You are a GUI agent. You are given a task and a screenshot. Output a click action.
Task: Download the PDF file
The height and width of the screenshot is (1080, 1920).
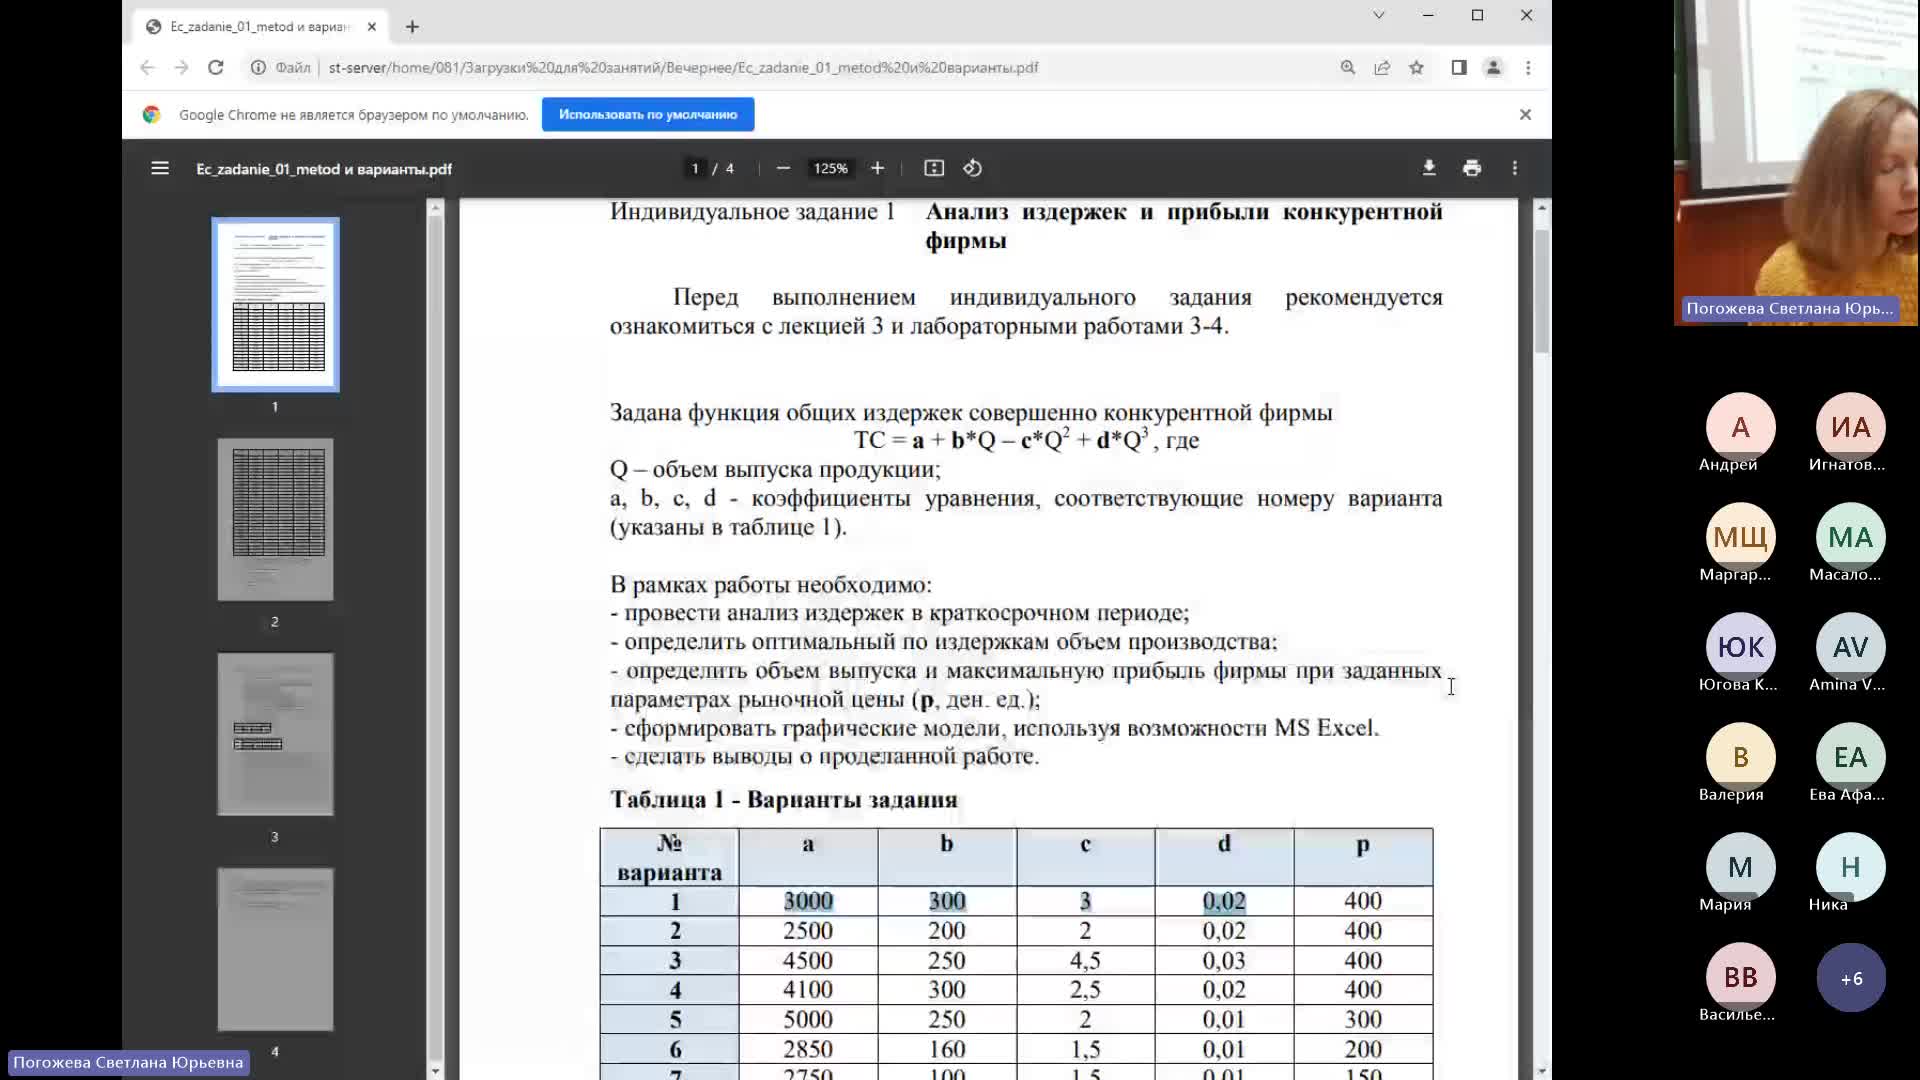tap(1429, 168)
